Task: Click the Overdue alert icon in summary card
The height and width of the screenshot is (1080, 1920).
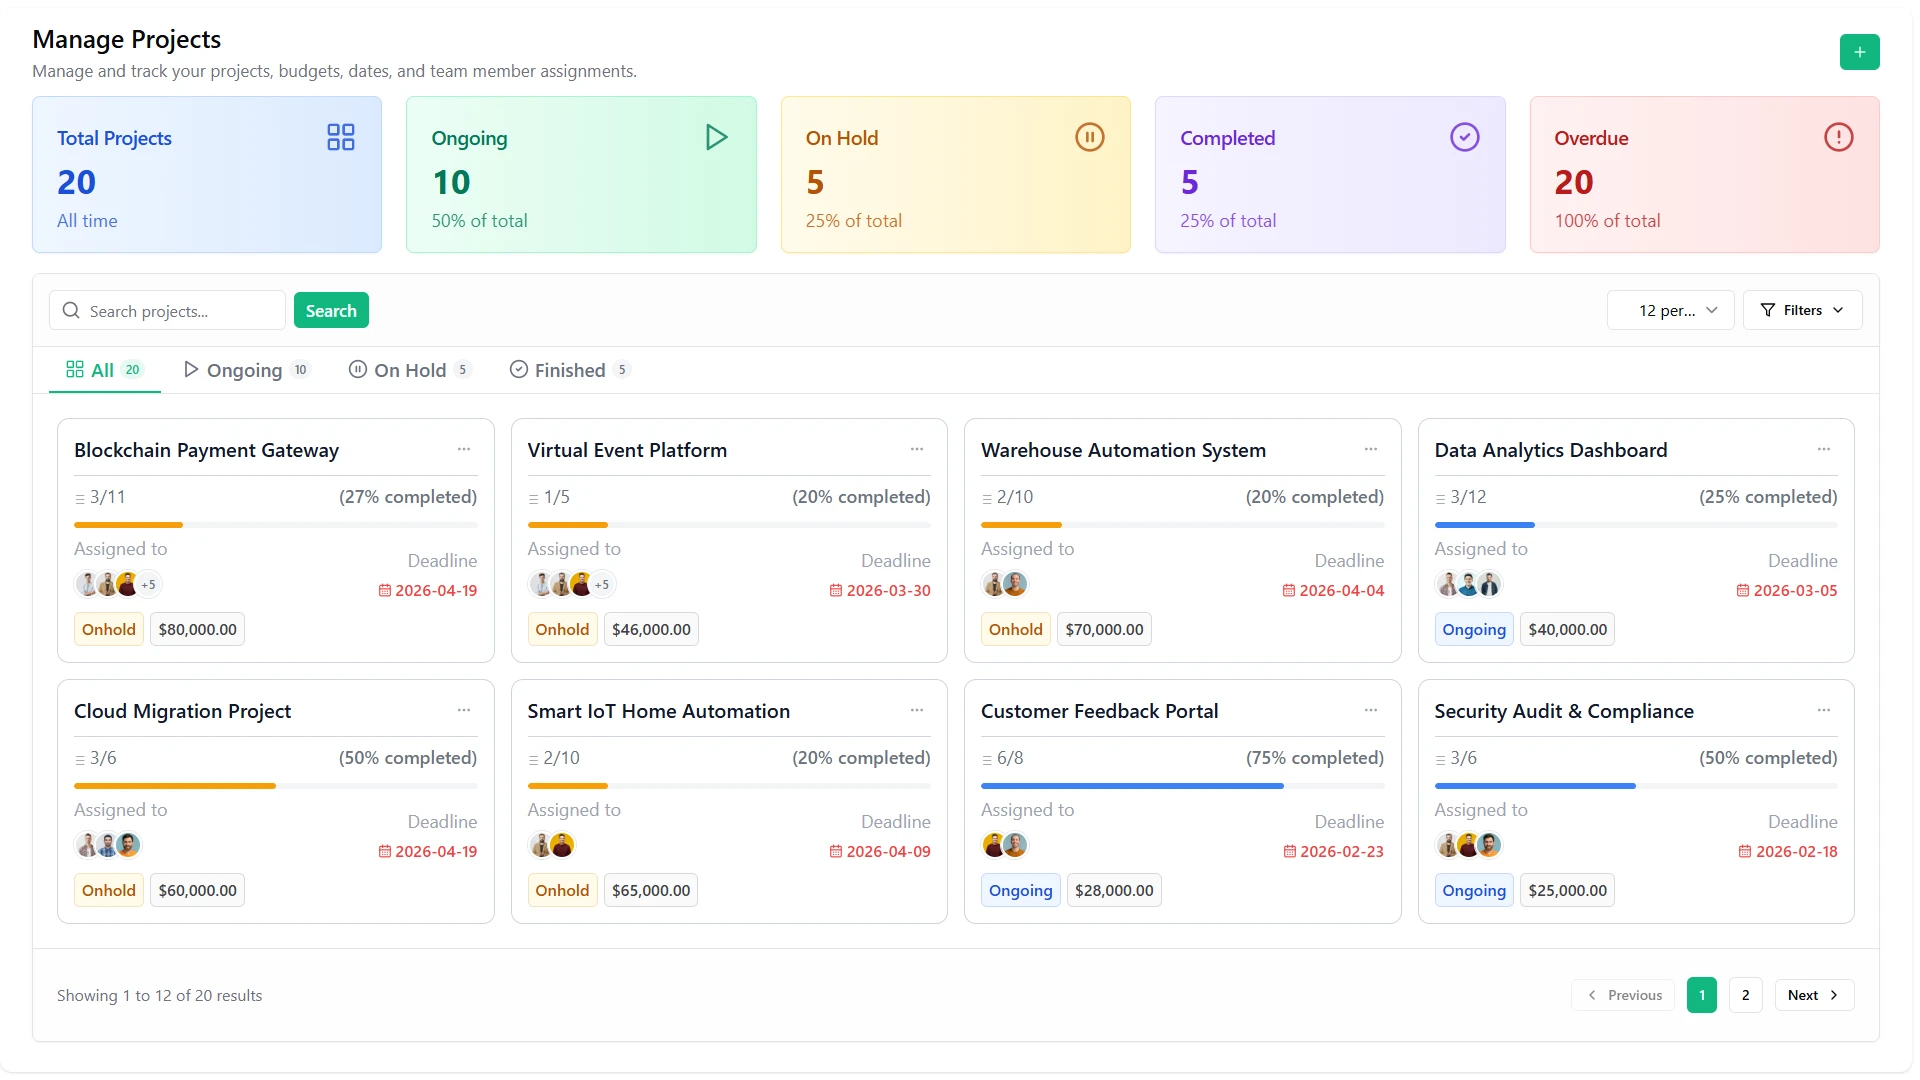Action: coord(1838,137)
